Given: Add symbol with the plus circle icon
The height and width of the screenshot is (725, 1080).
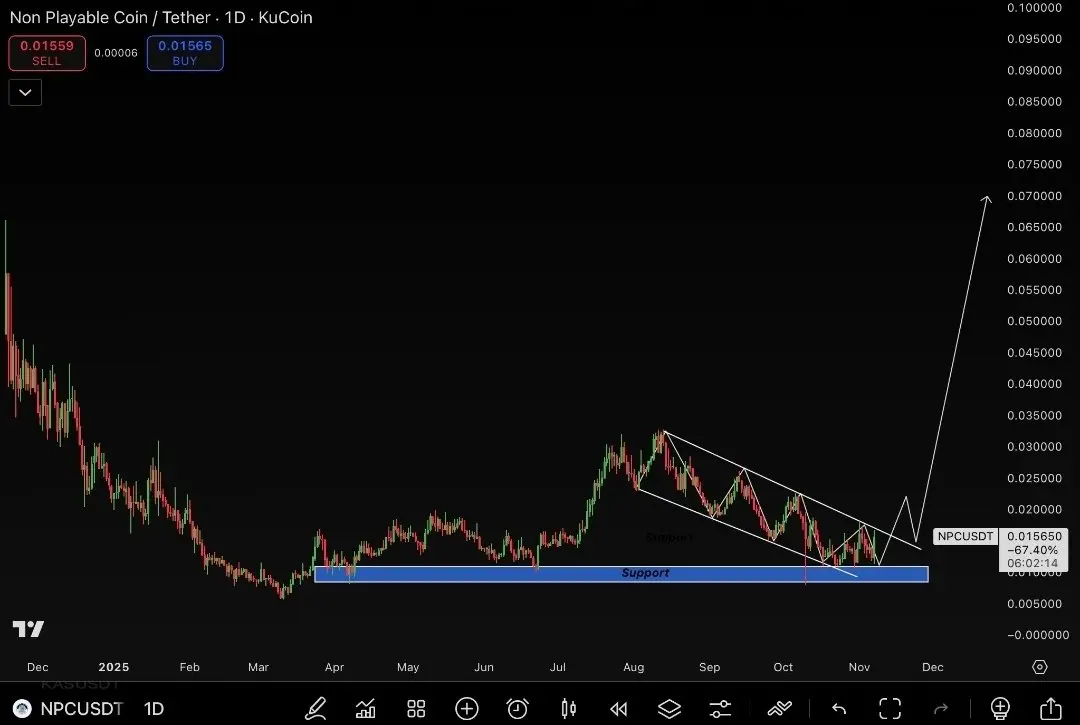Looking at the screenshot, I should tap(467, 708).
